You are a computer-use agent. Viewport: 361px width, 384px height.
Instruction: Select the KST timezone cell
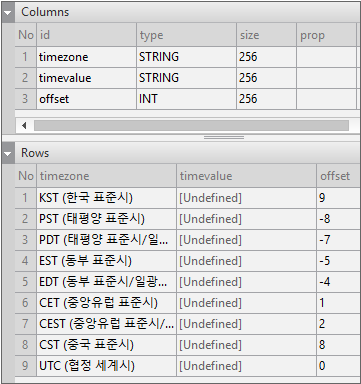pyautogui.click(x=106, y=198)
